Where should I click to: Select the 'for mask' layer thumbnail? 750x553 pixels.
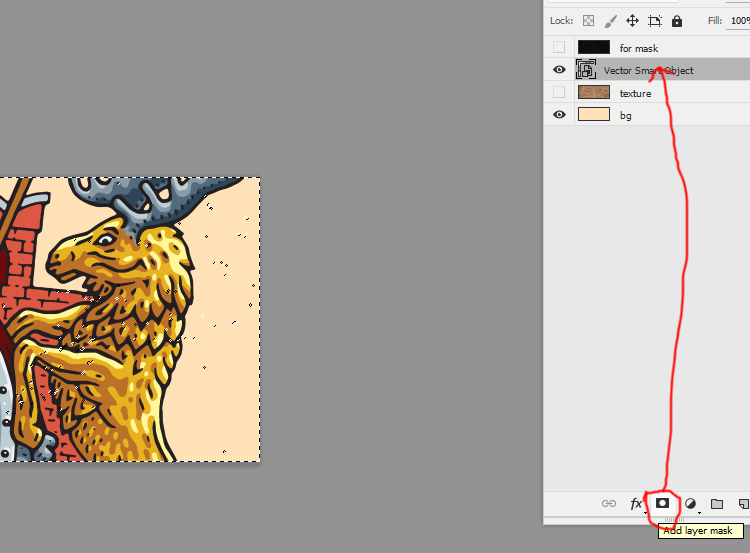pyautogui.click(x=594, y=47)
